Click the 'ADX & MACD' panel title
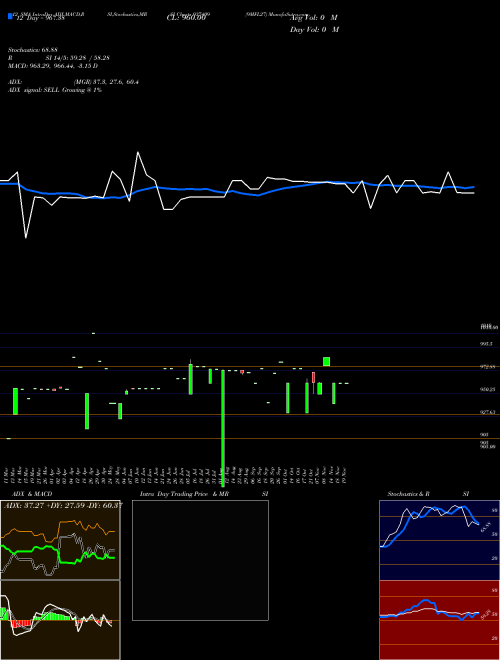The width and height of the screenshot is (500, 660). pos(32,494)
